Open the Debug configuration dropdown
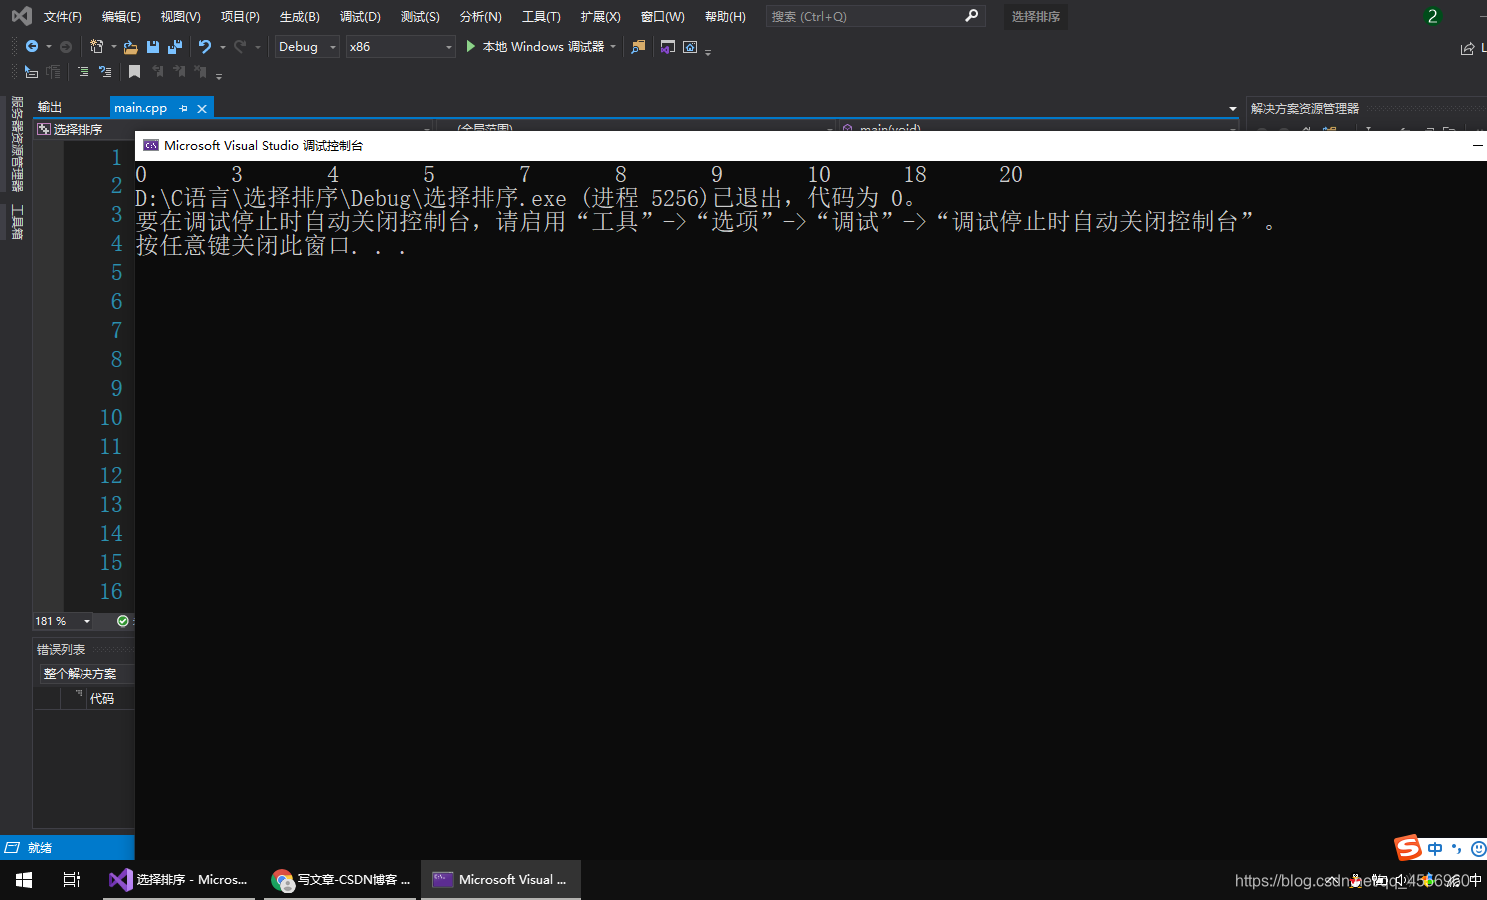1487x900 pixels. [x=308, y=47]
